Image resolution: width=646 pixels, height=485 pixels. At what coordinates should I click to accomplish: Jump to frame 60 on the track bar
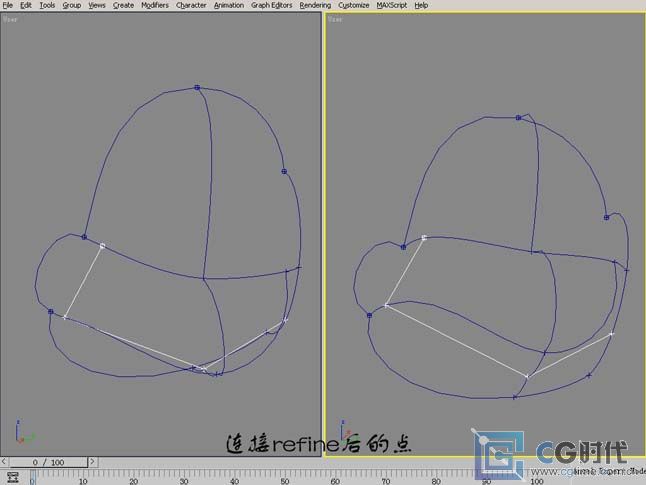tap(335, 481)
